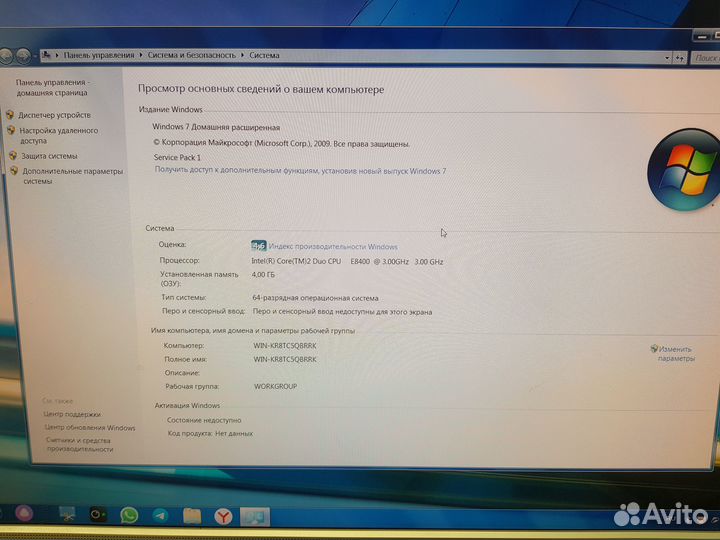This screenshot has height=540, width=720.
Task: Click the 4,6 performance score badge
Action: 259,246
